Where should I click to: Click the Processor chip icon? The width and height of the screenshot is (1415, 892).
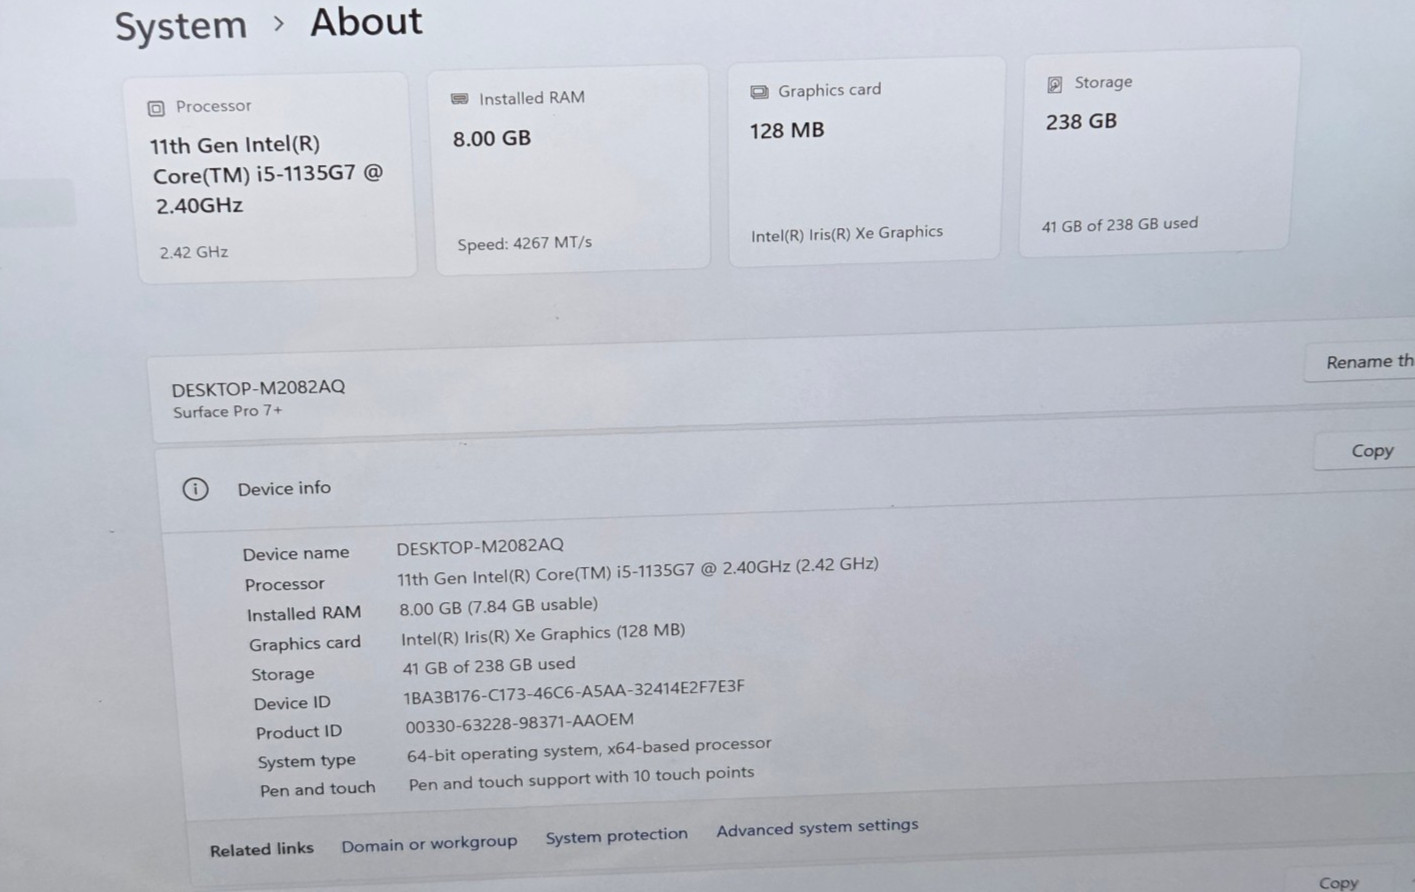(156, 108)
